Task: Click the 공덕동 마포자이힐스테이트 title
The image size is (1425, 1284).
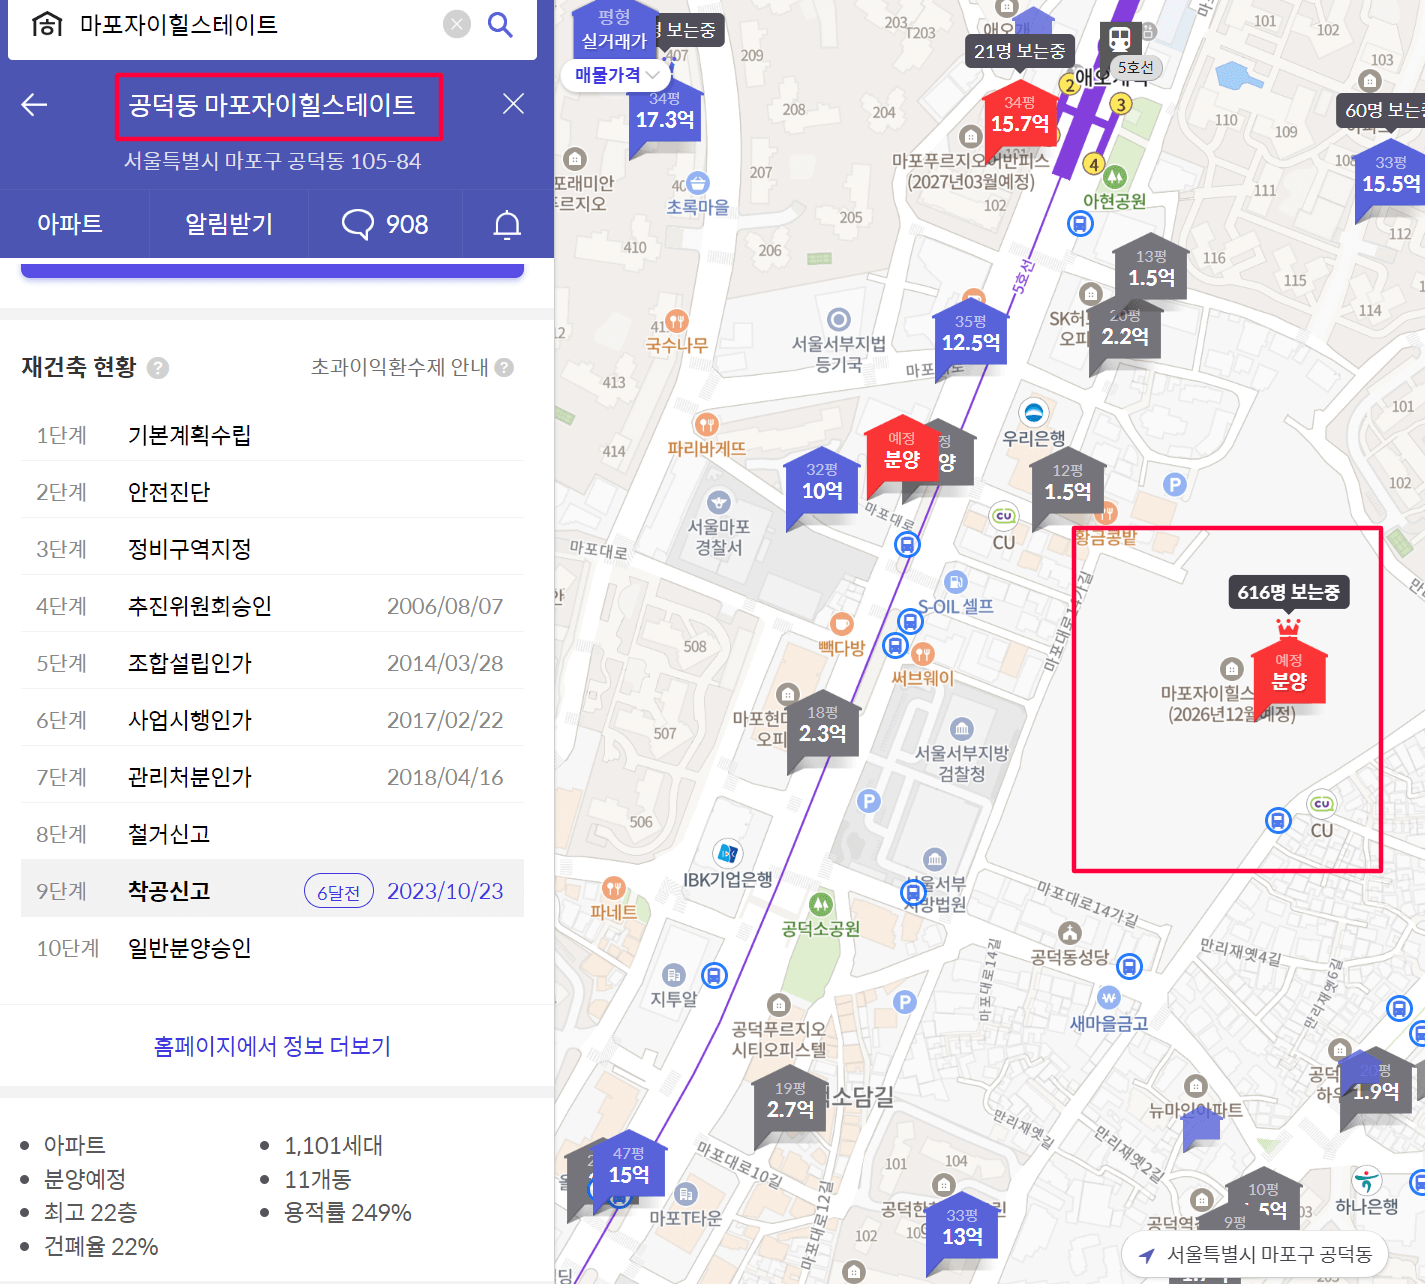Action: click(272, 105)
